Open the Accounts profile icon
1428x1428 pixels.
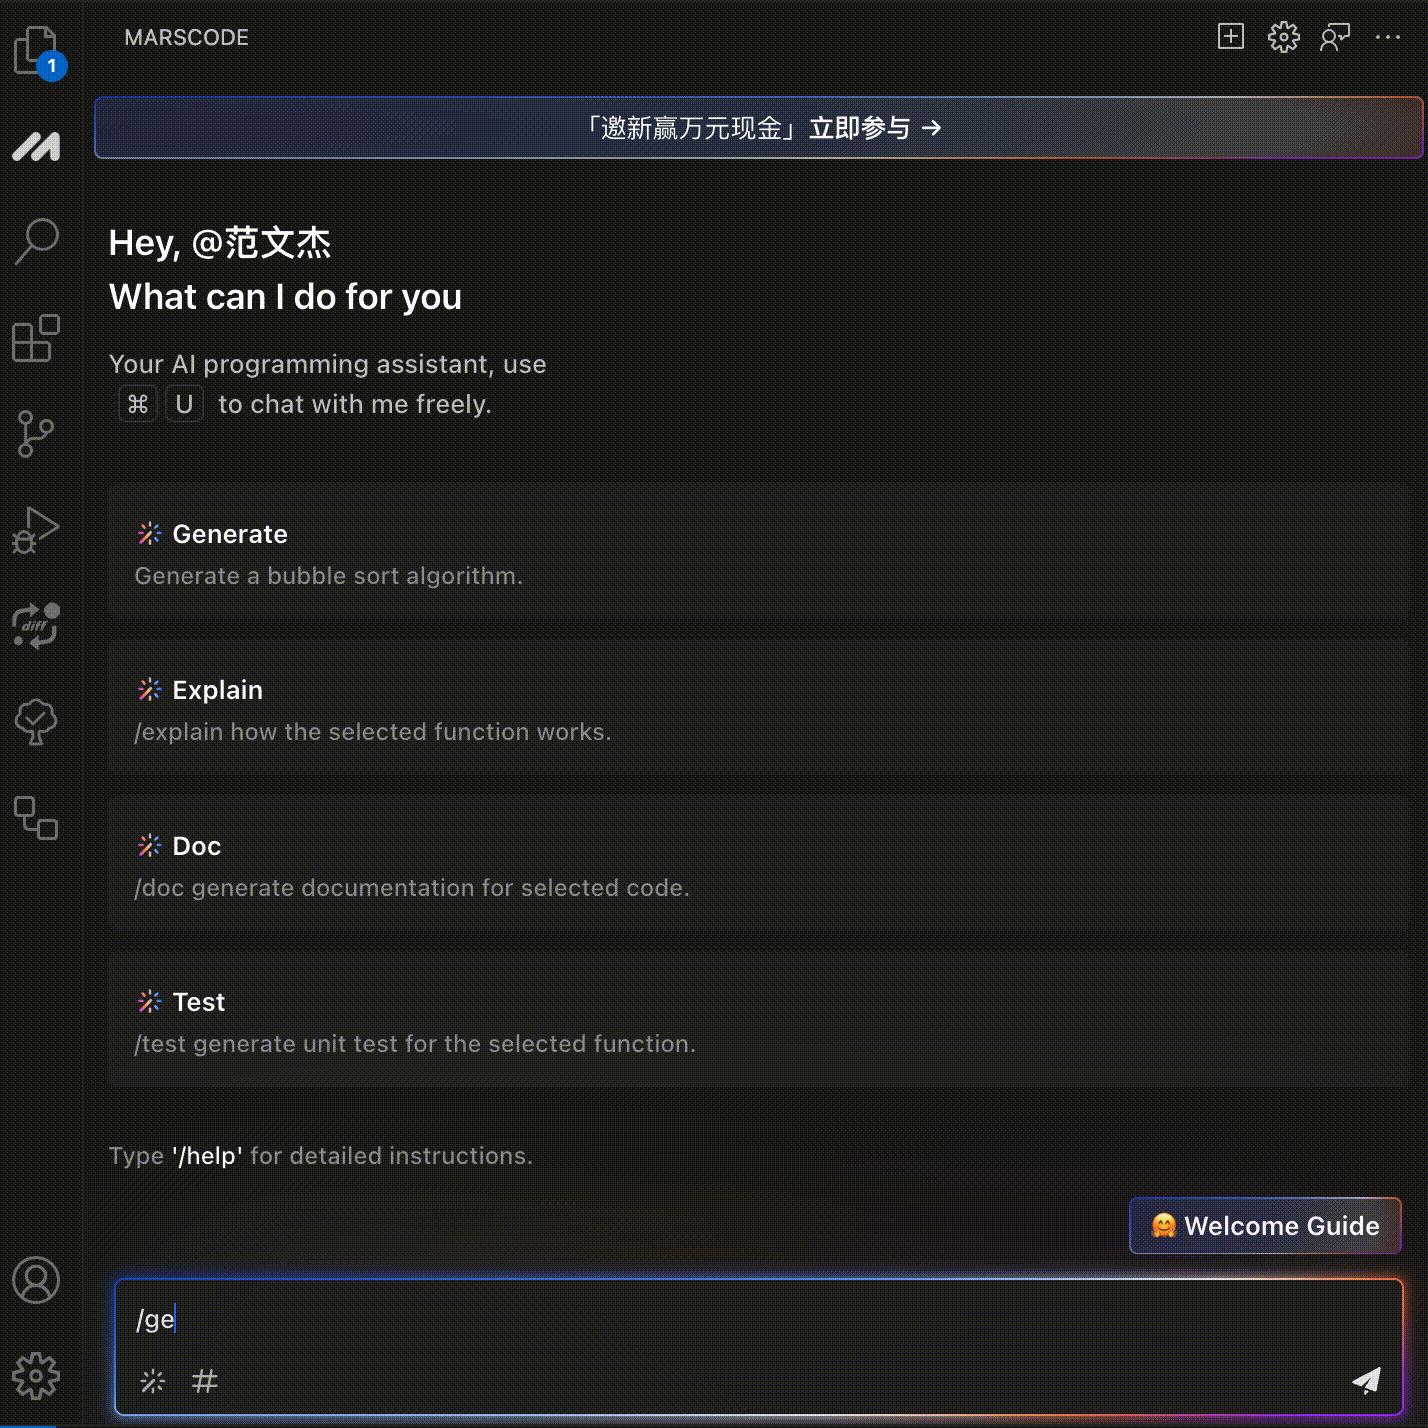tap(36, 1280)
